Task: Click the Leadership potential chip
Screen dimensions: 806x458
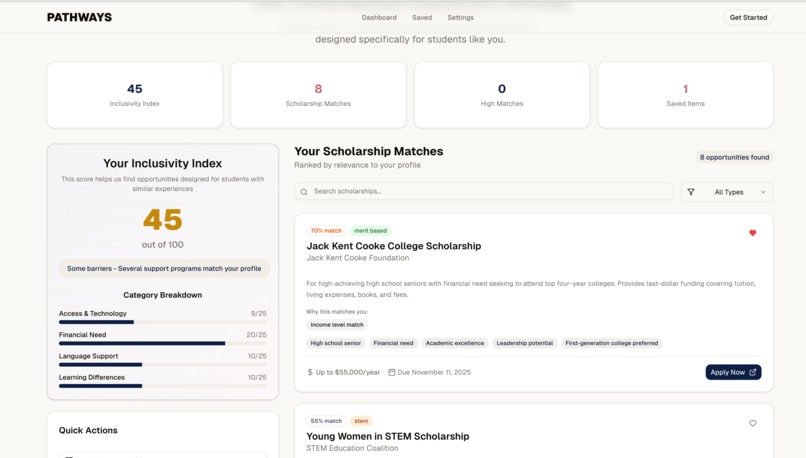Action: pos(524,343)
